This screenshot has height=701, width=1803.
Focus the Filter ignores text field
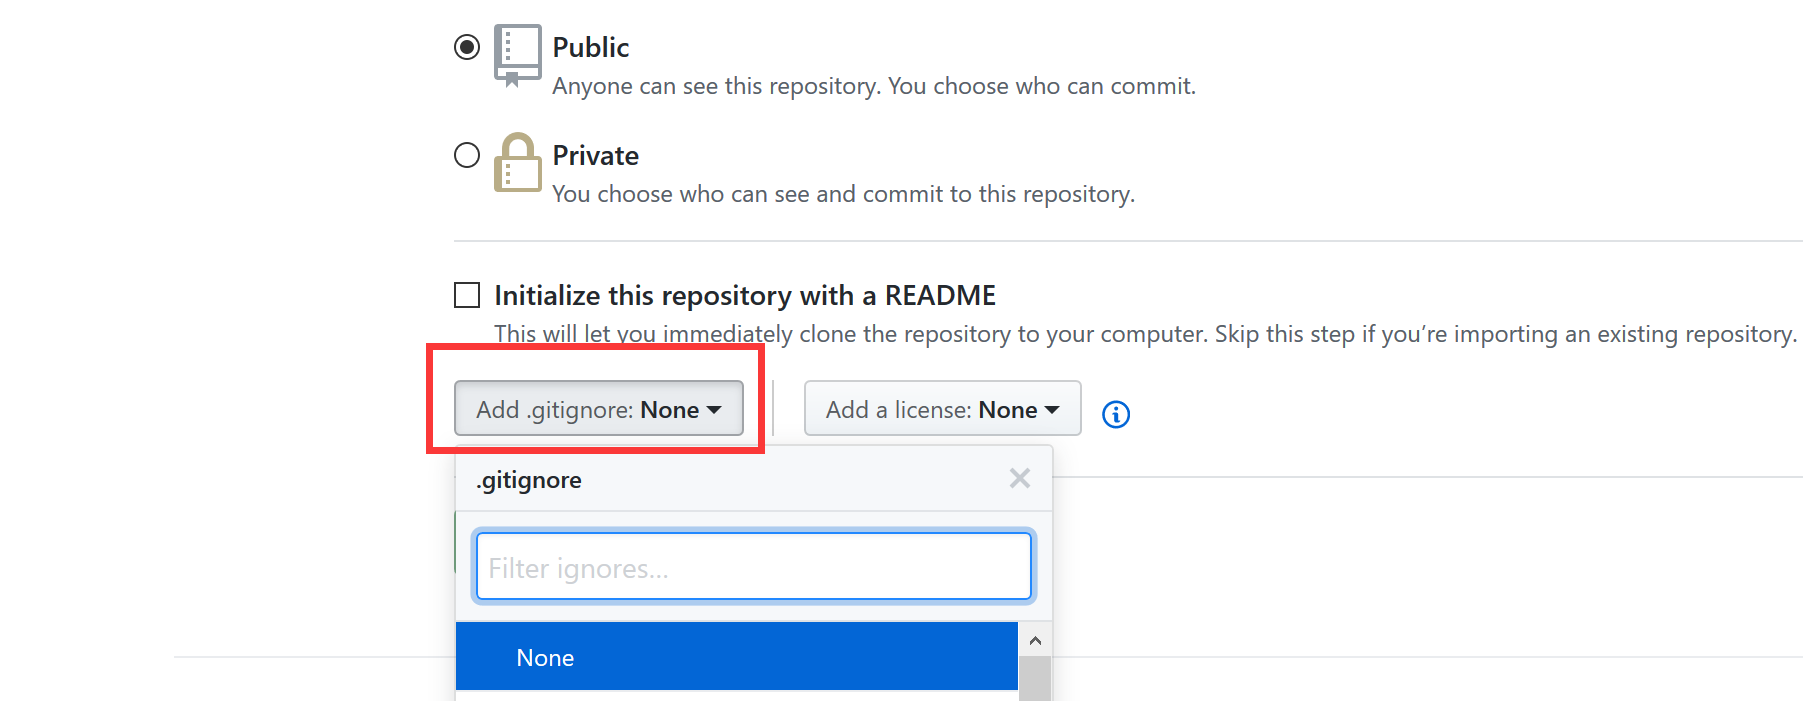[x=754, y=566]
